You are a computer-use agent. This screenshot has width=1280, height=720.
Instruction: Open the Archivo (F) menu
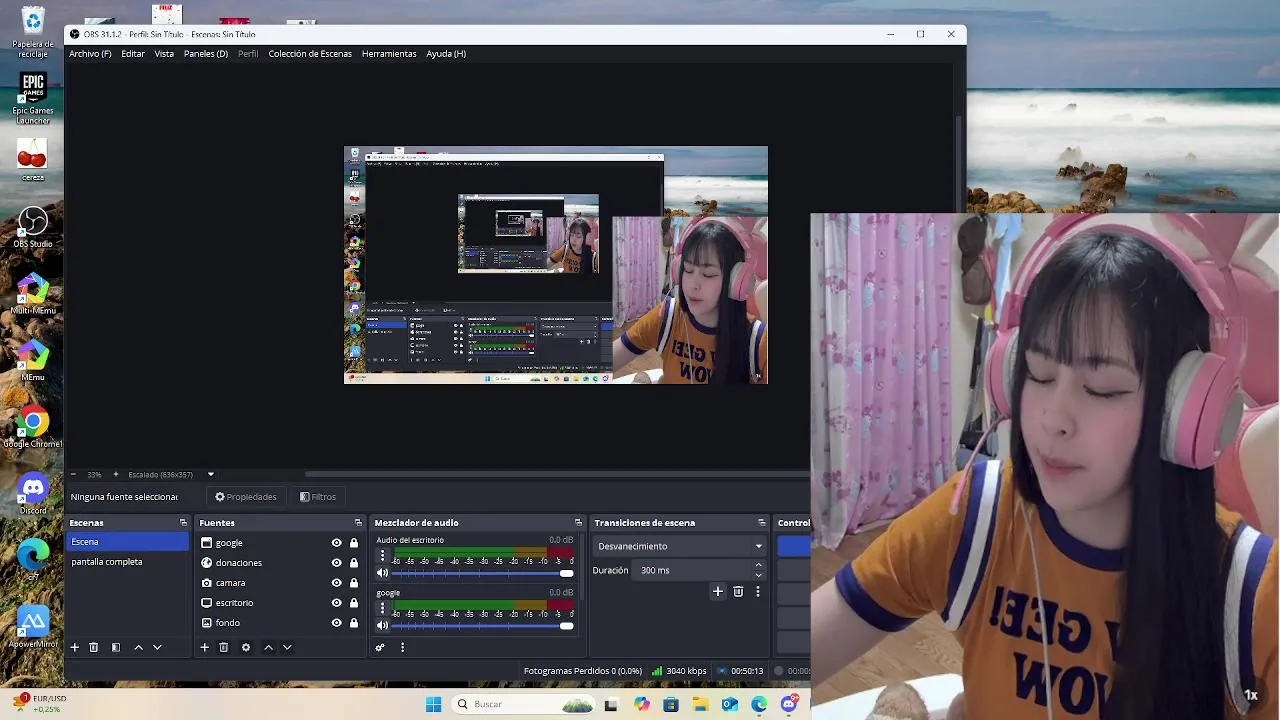click(x=90, y=54)
